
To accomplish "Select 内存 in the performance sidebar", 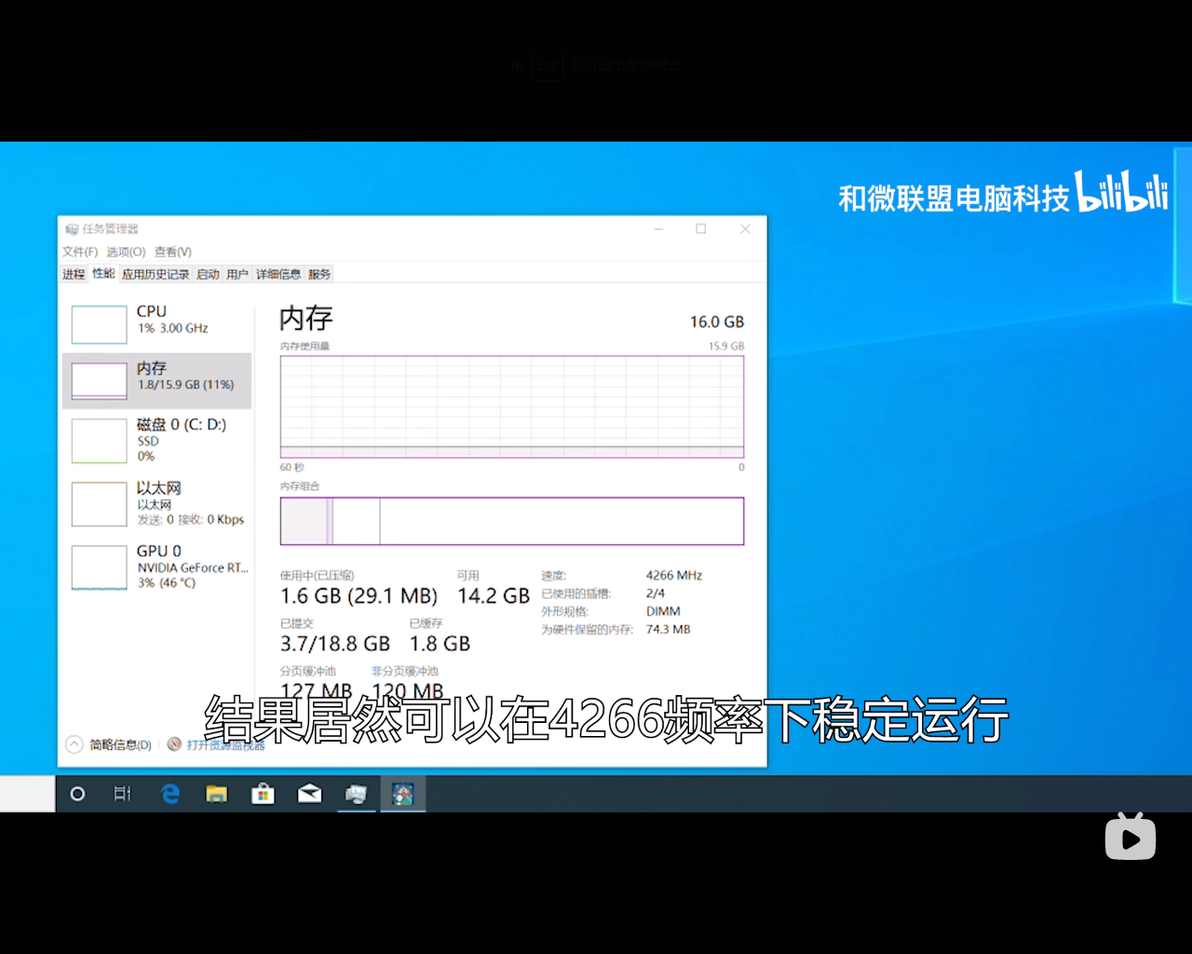I will 157,380.
